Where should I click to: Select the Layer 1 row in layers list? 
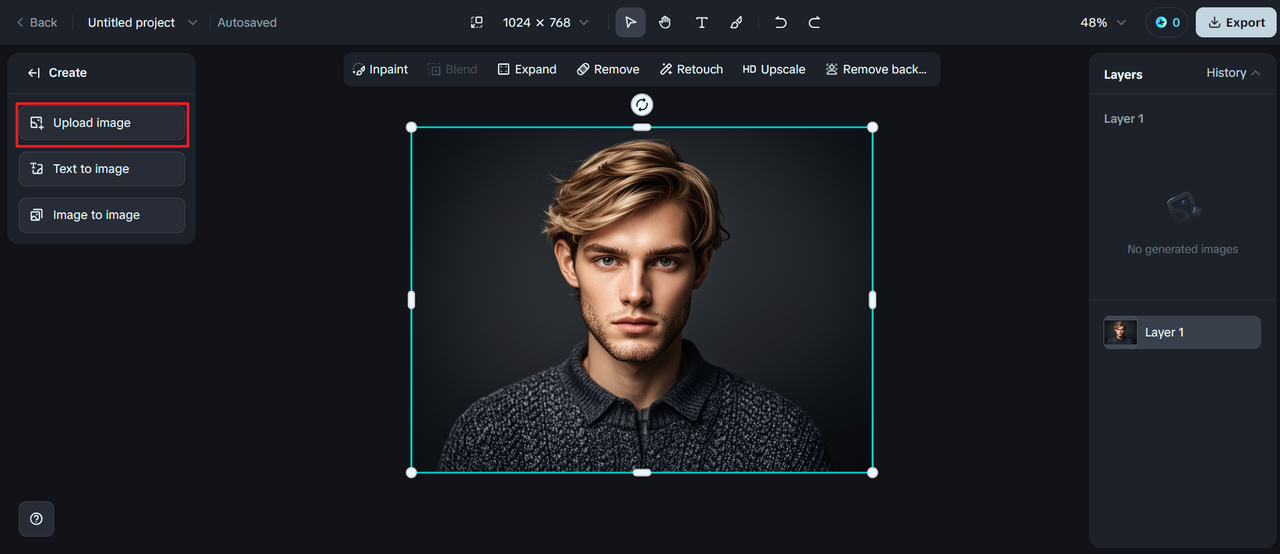(1182, 332)
